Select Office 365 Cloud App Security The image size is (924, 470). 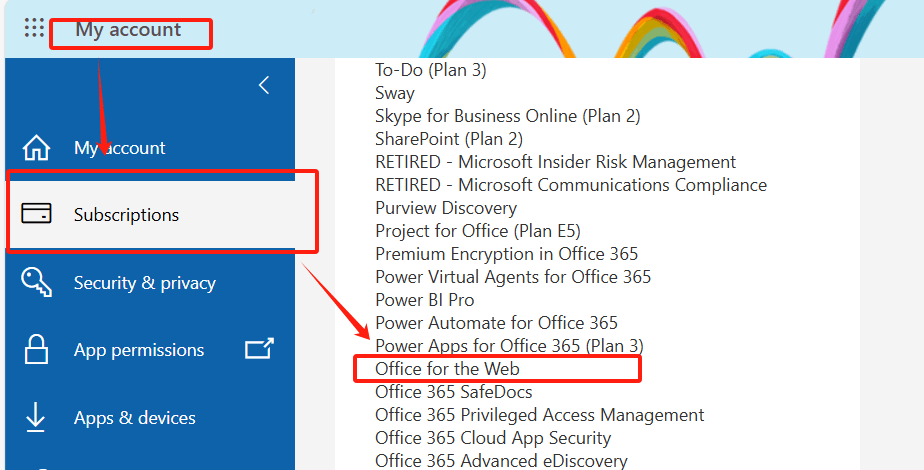(493, 438)
